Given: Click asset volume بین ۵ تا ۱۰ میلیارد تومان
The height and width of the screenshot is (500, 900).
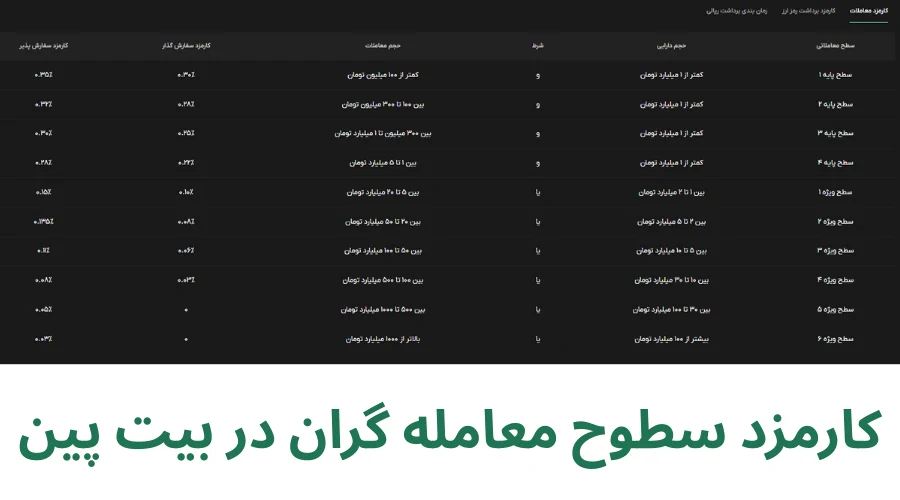Looking at the screenshot, I should pos(671,250).
